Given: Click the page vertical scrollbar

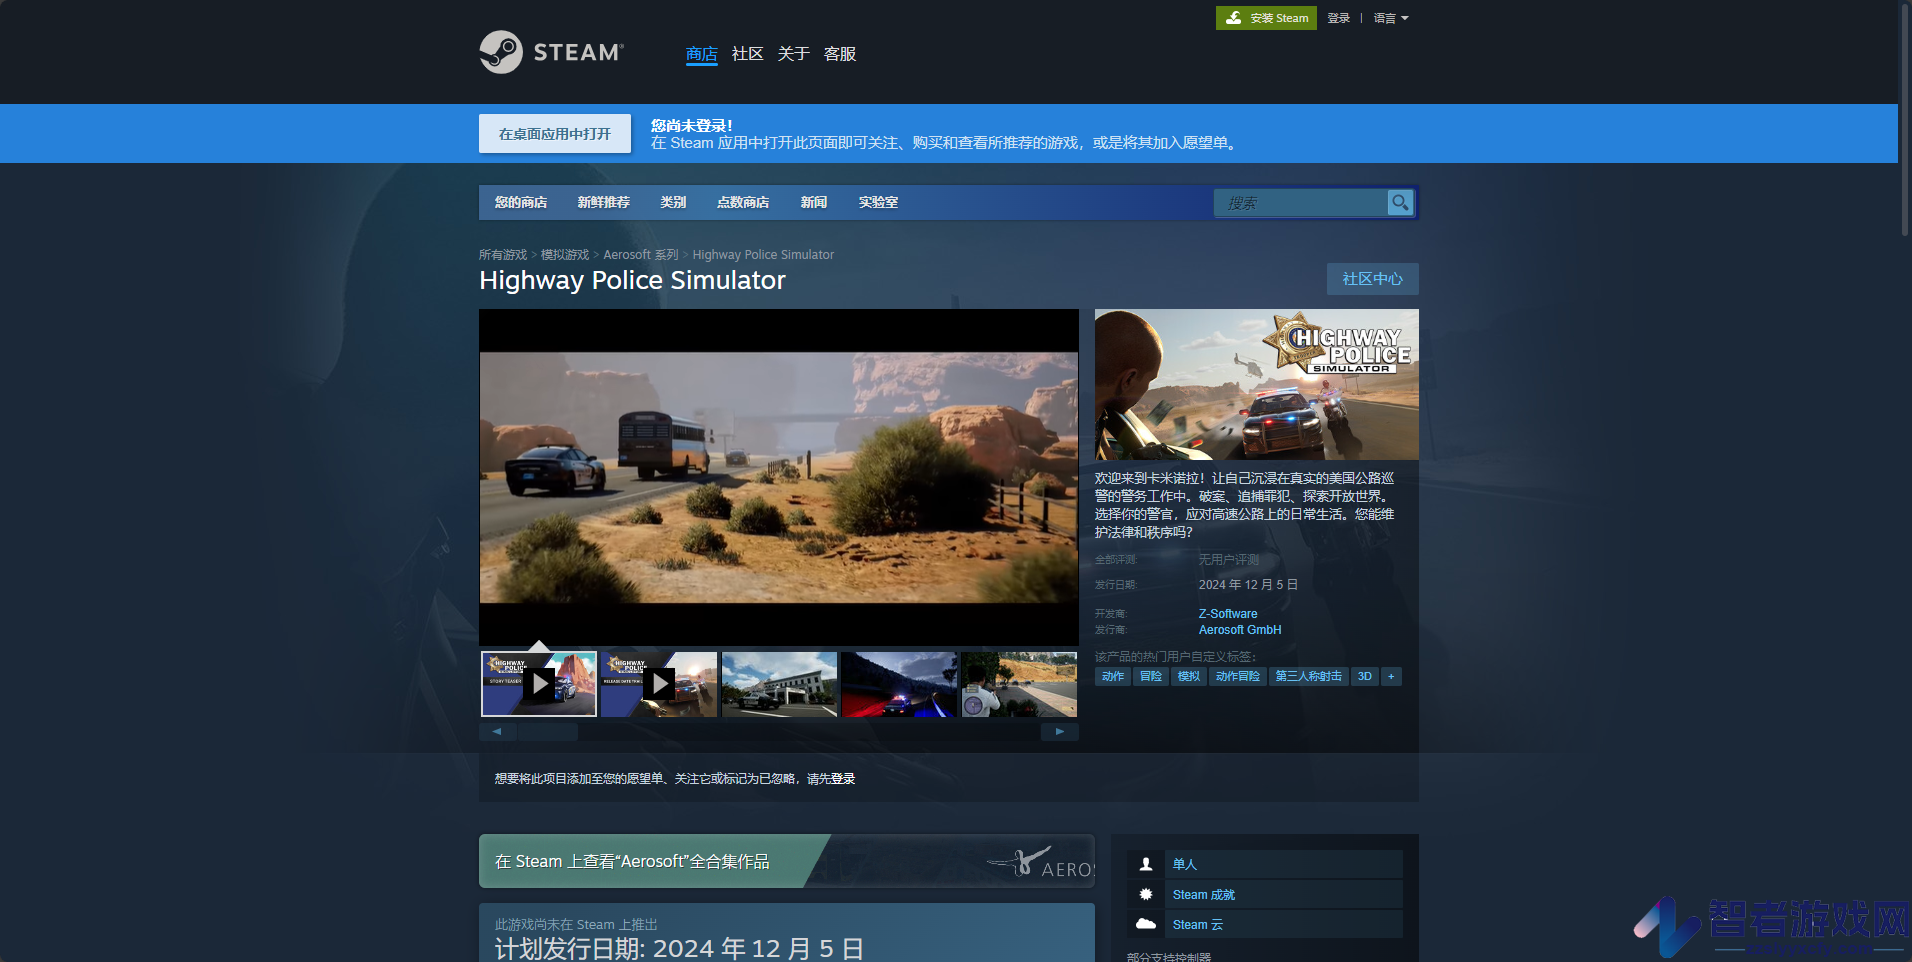Looking at the screenshot, I should pyautogui.click(x=1905, y=120).
